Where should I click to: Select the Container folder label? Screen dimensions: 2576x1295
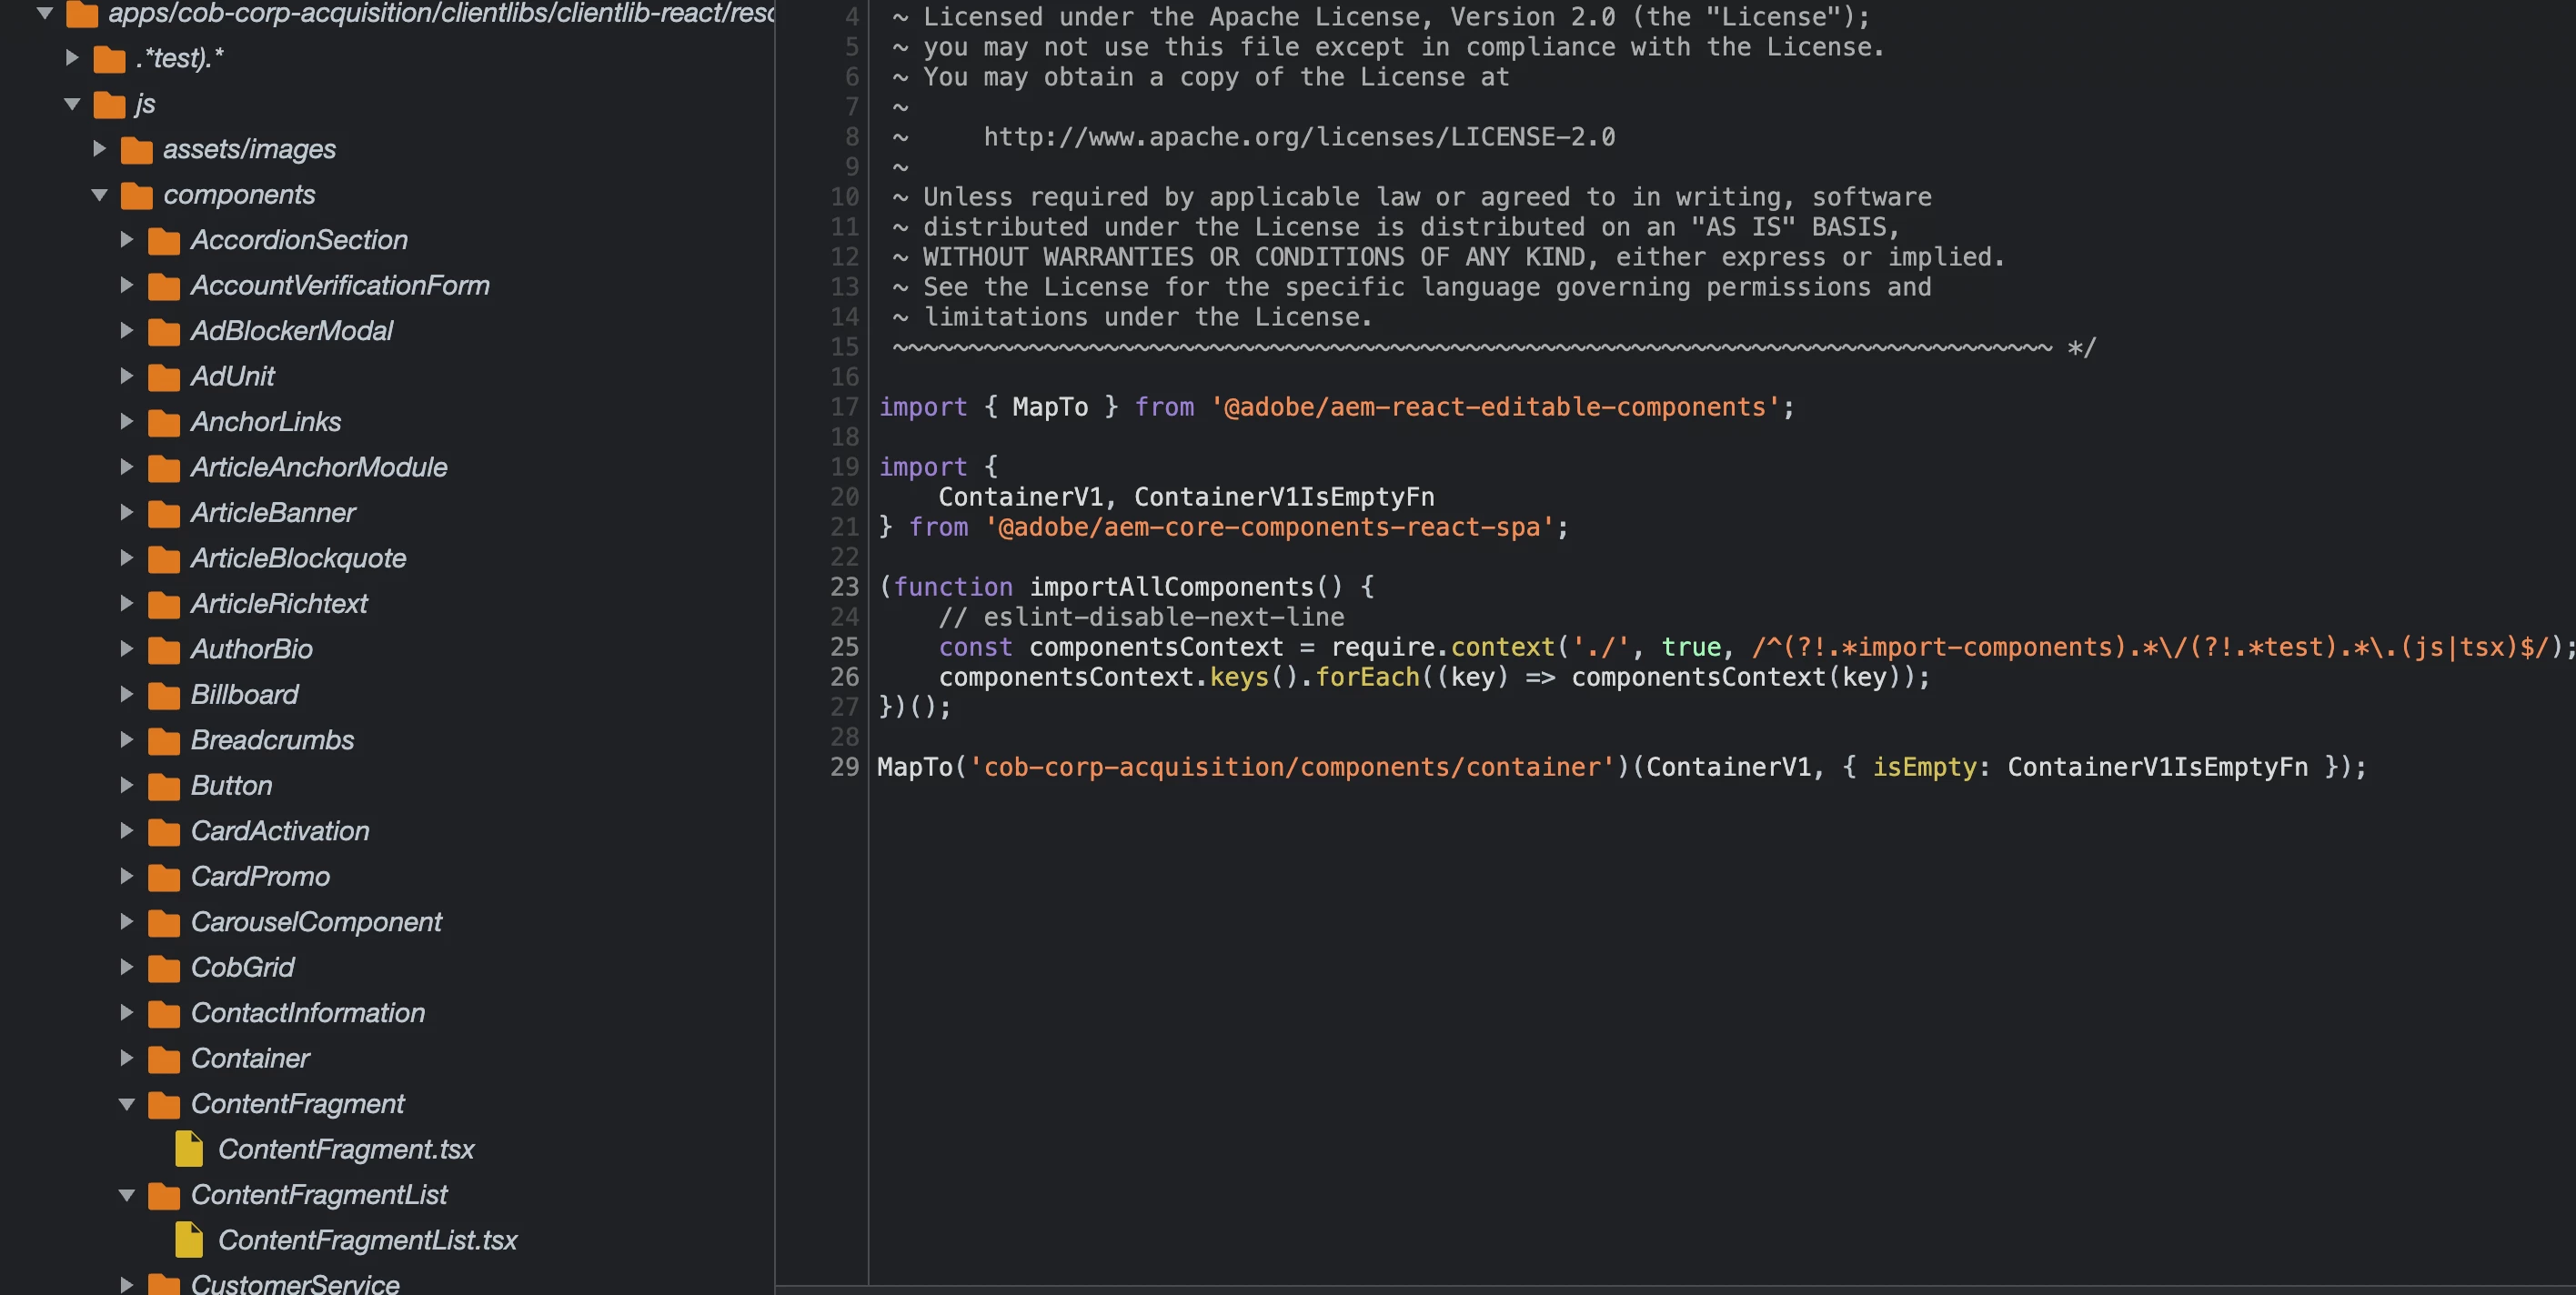[x=250, y=1058]
